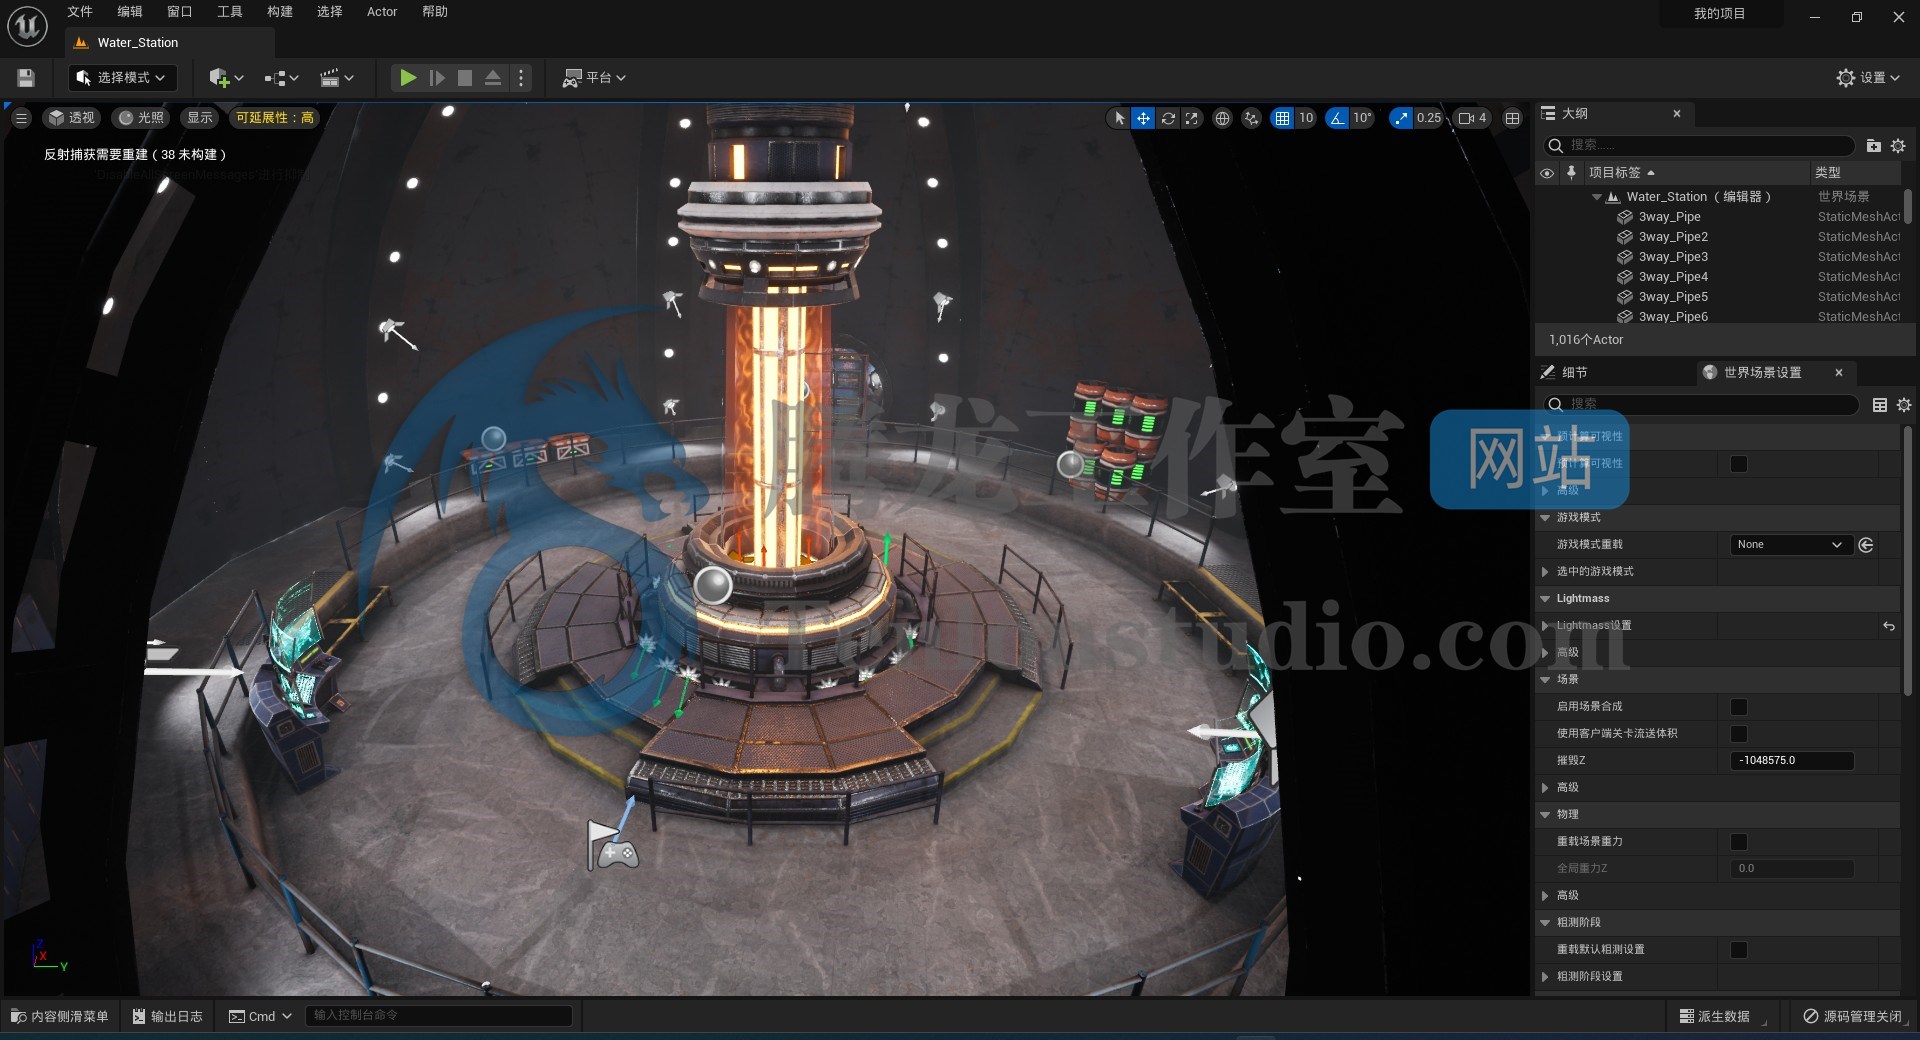Switch to the 世界场景设置 tab

point(1762,372)
